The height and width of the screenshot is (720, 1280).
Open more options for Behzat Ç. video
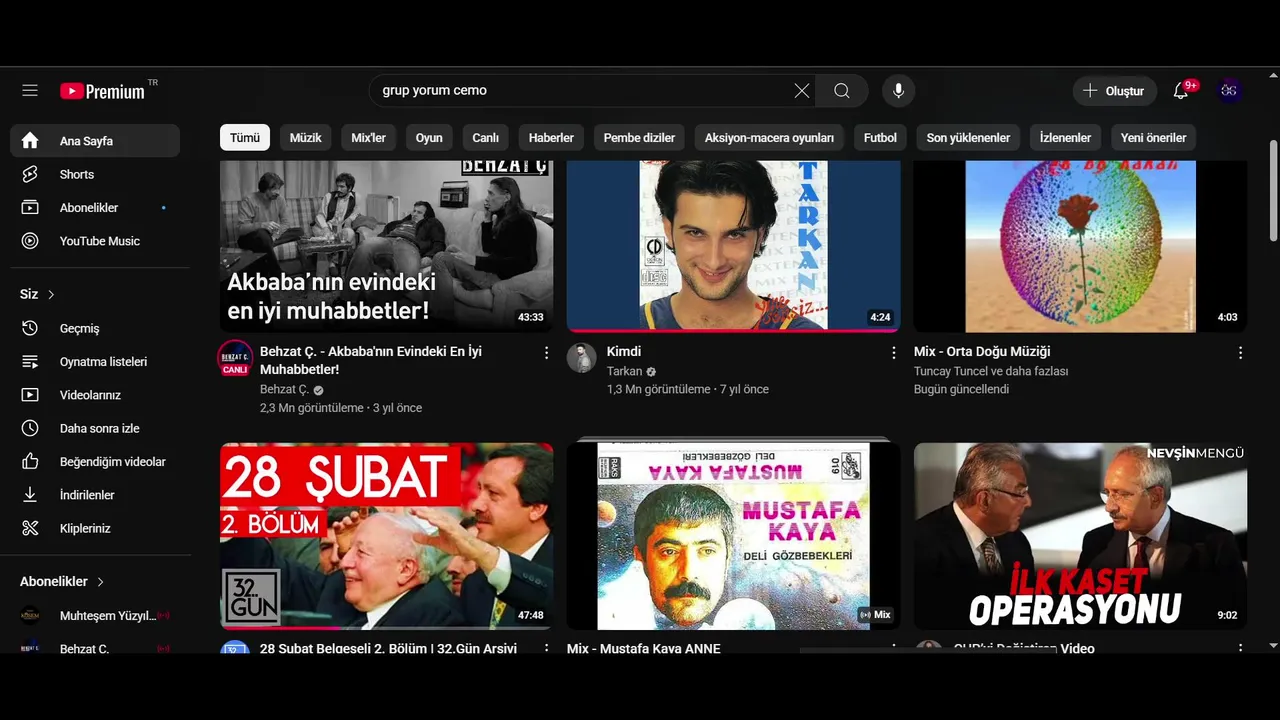click(x=546, y=353)
